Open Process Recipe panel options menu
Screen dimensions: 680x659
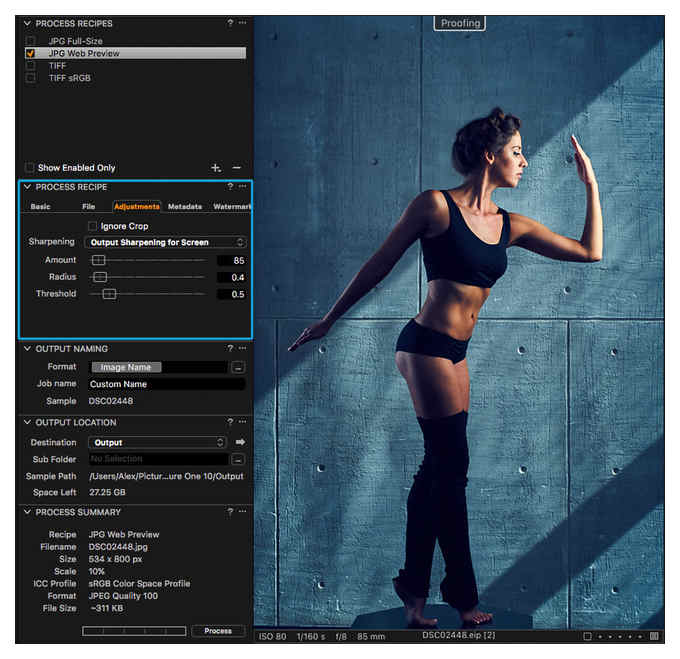tap(242, 186)
